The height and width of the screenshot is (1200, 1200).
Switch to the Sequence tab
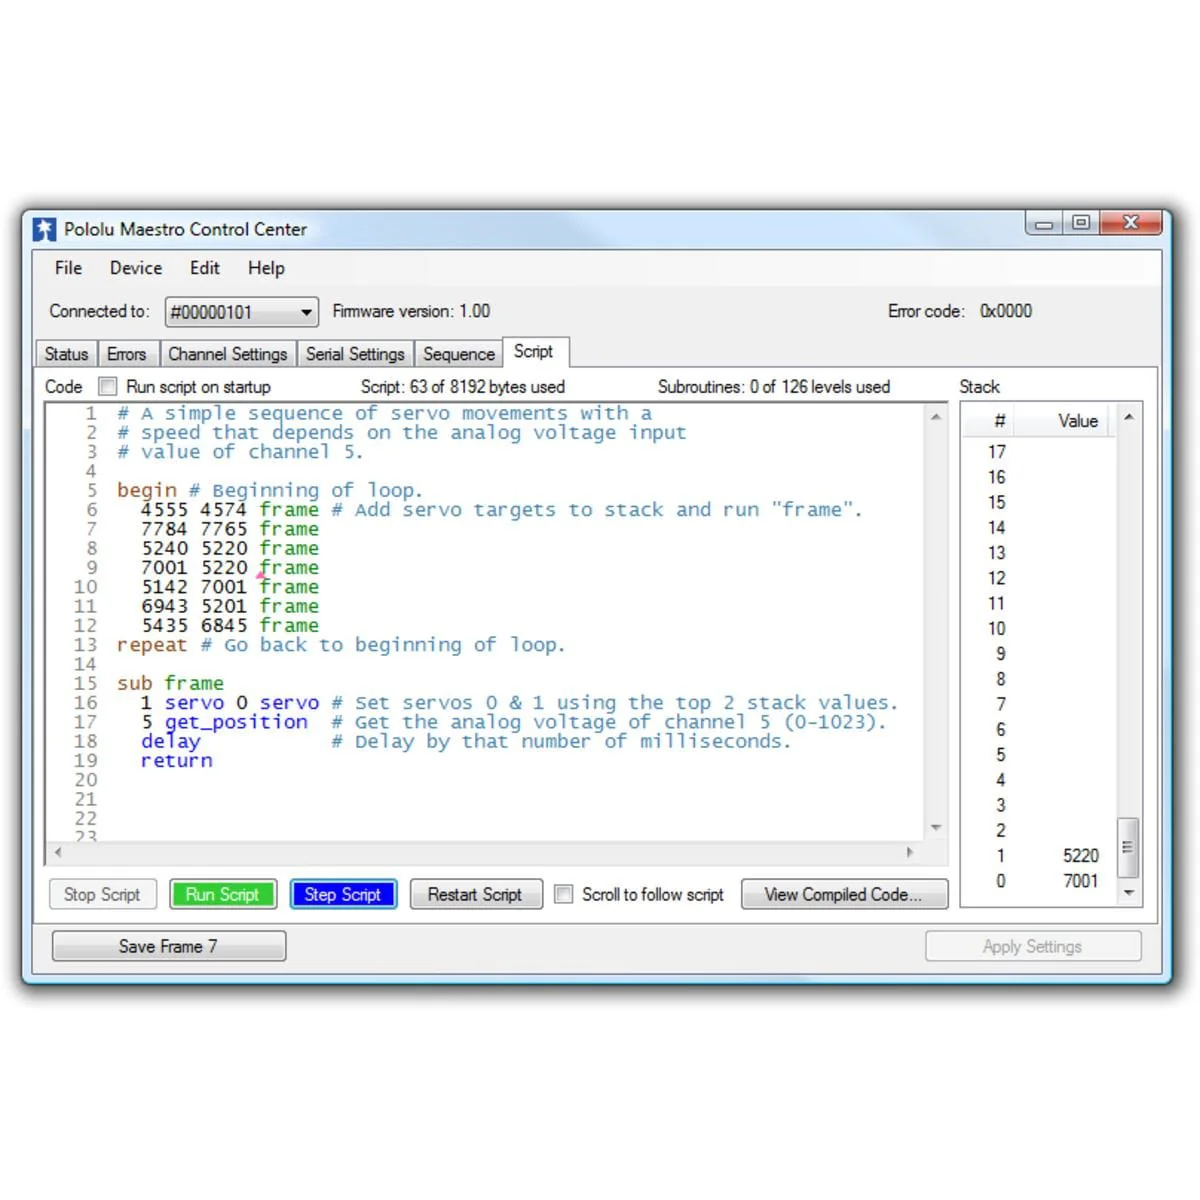(458, 354)
